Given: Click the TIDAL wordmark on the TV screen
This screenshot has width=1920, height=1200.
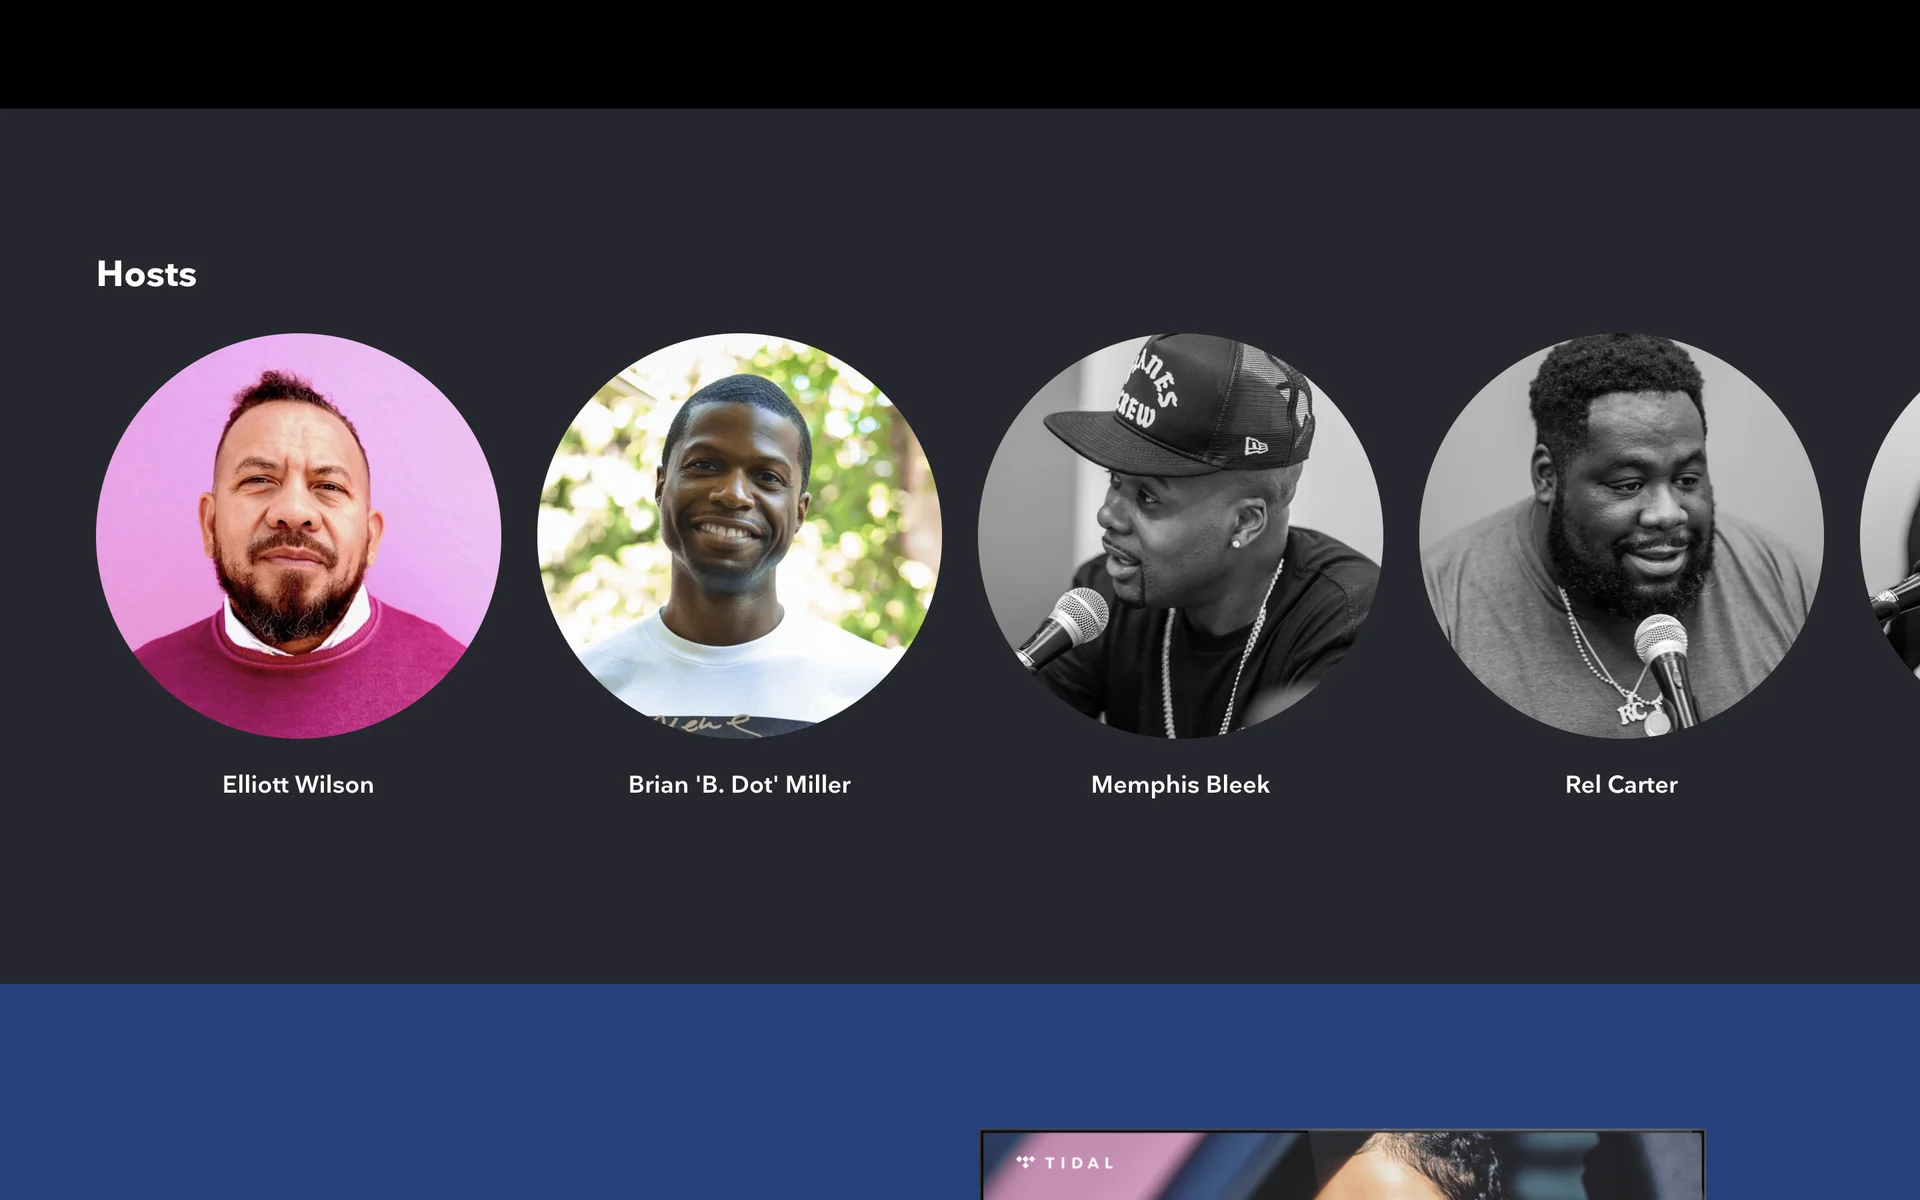Looking at the screenshot, I should [x=1079, y=1163].
